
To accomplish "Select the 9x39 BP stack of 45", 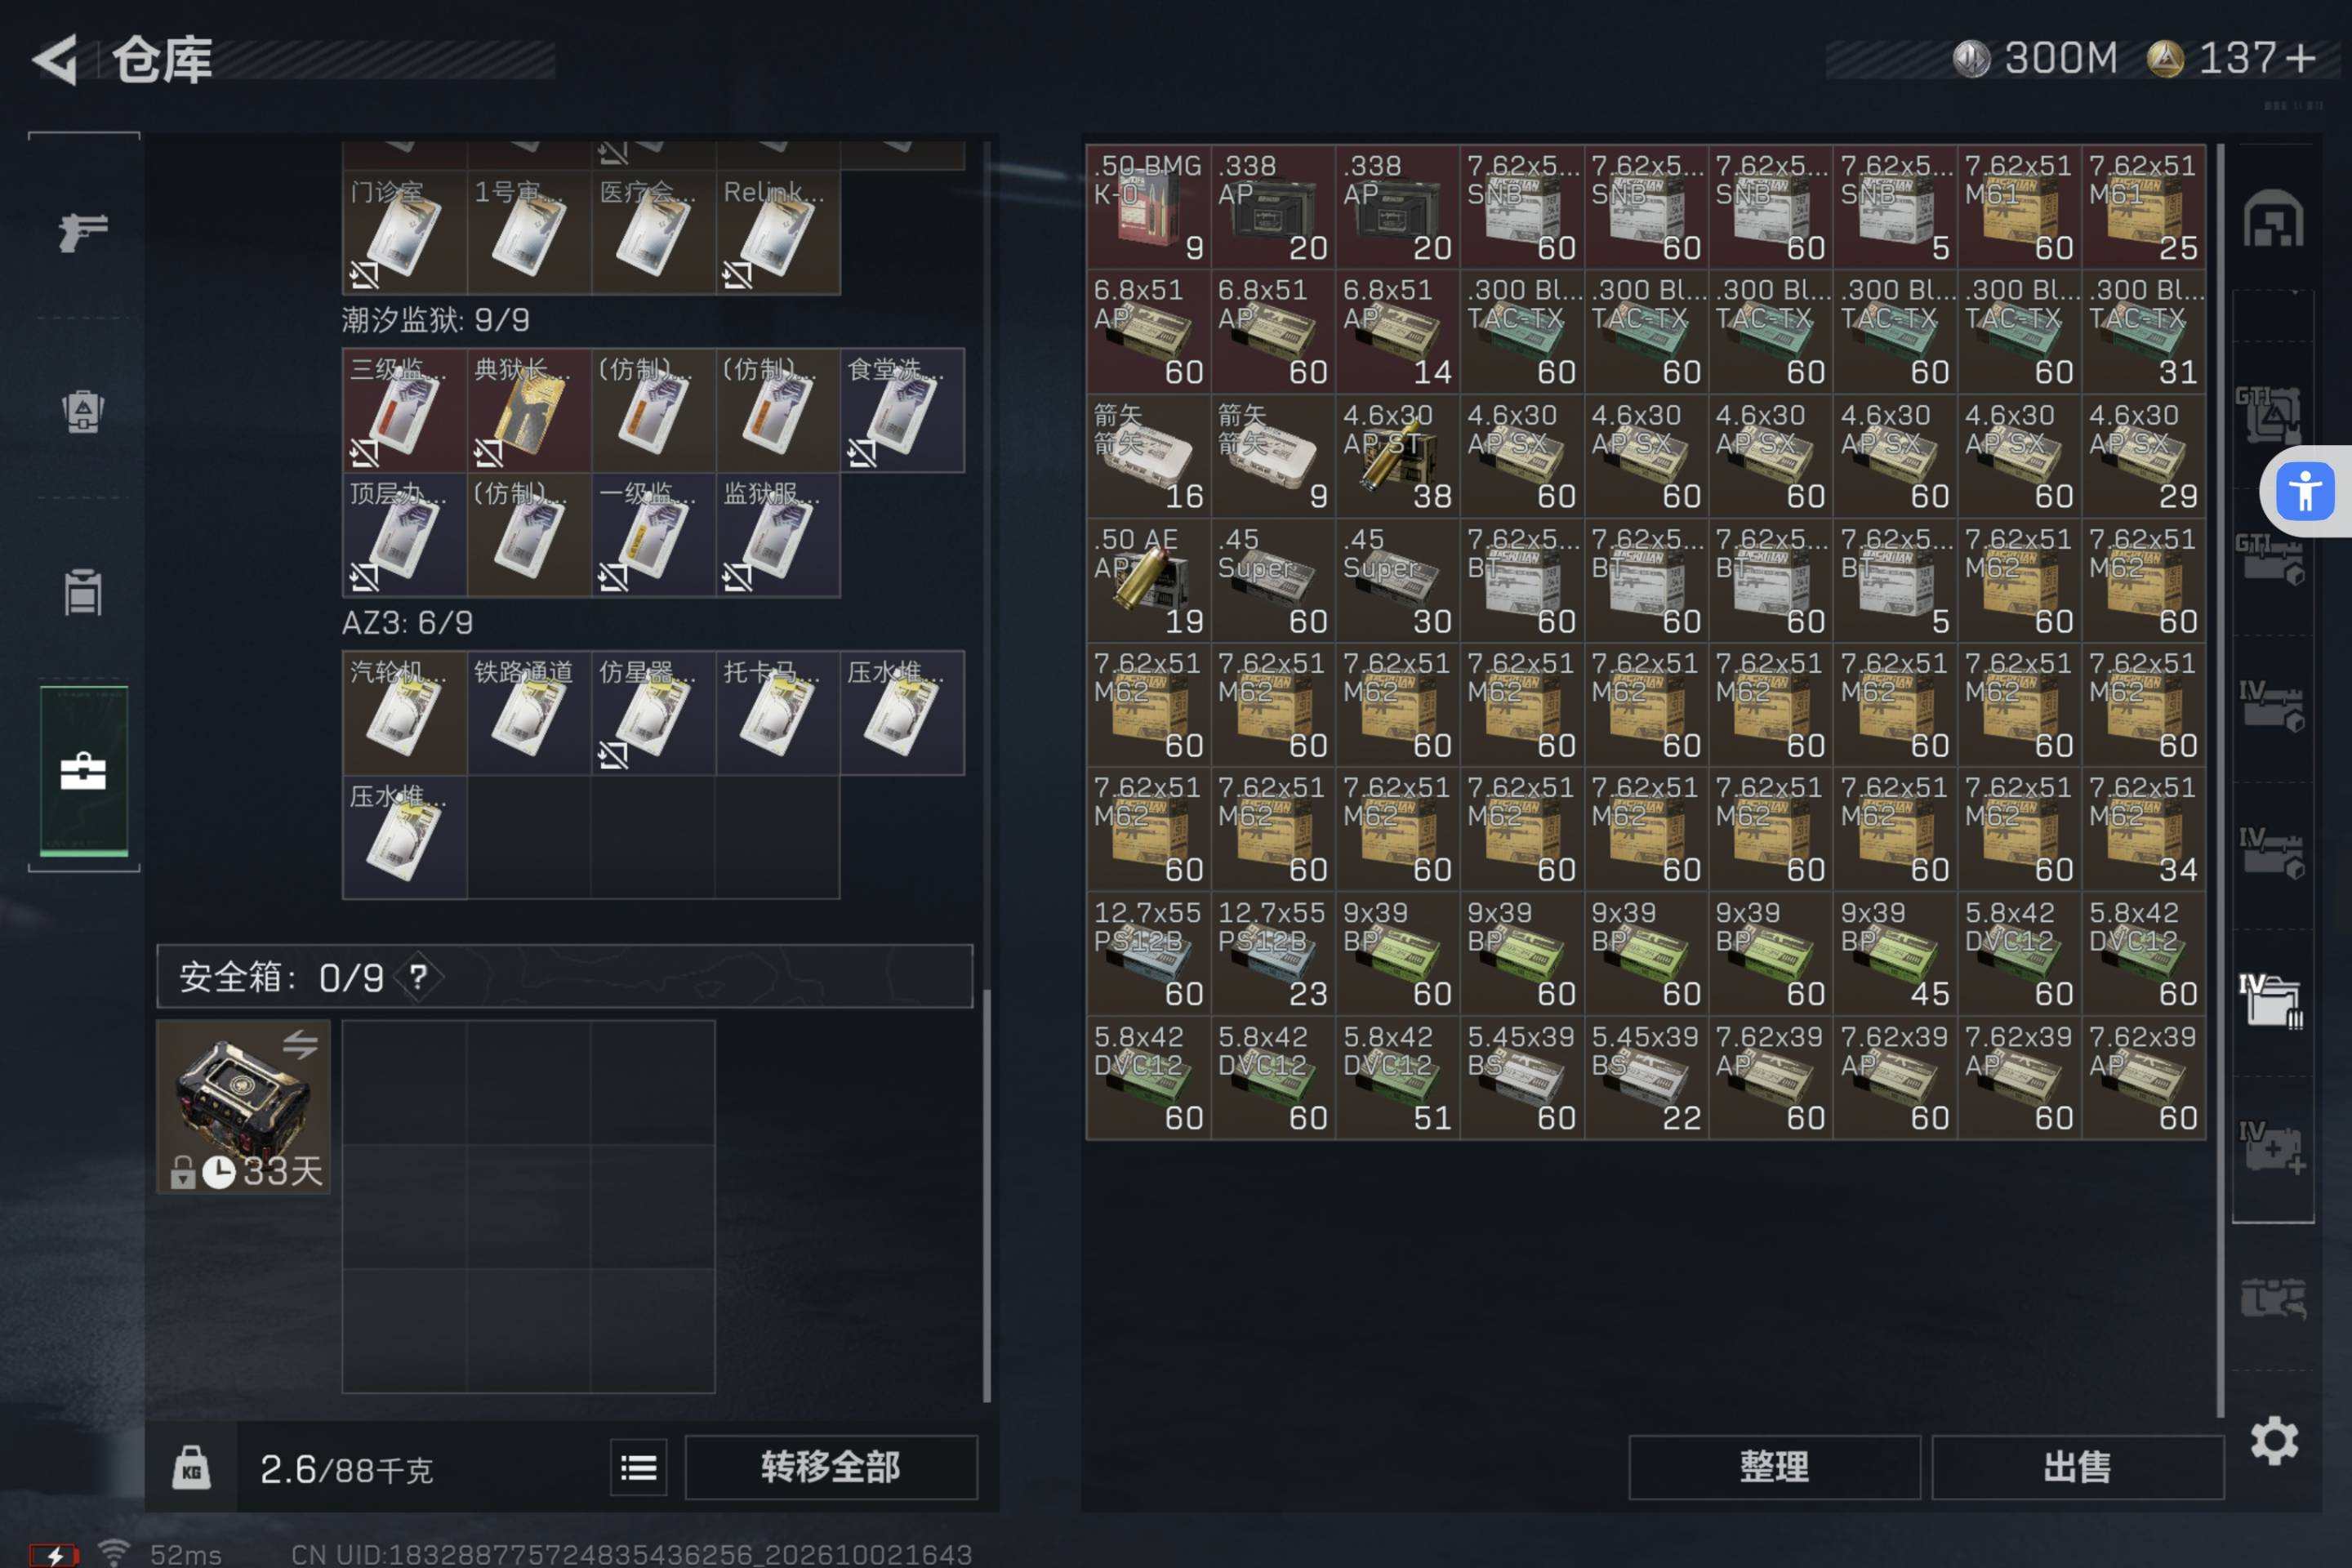I will point(1894,953).
